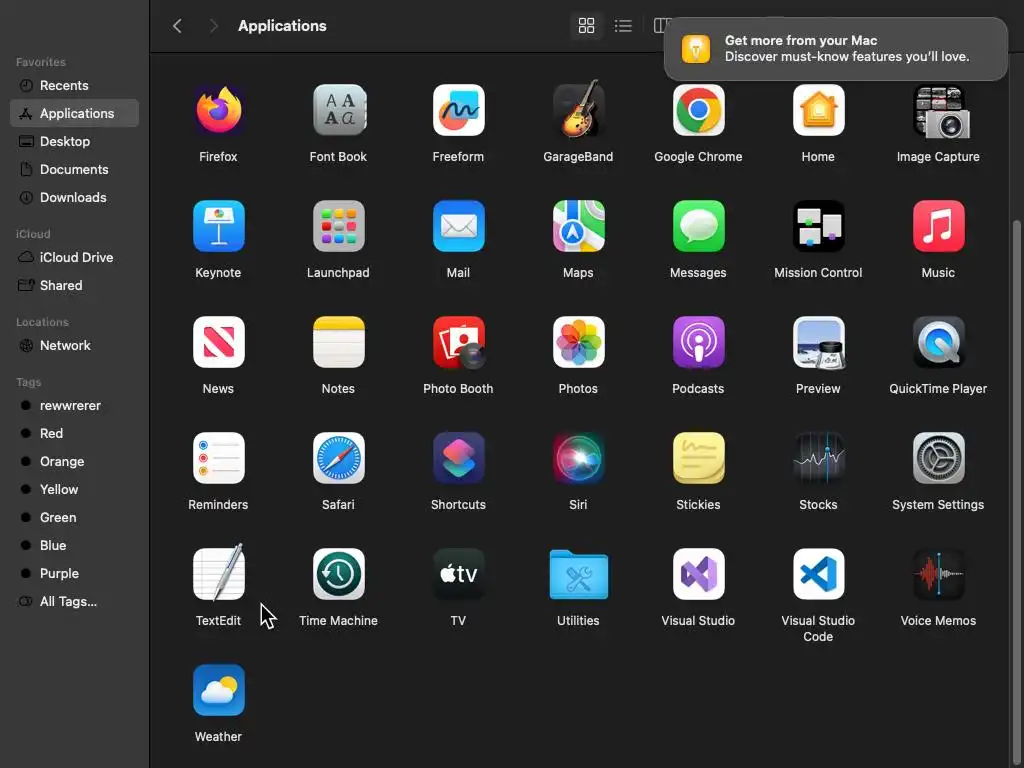This screenshot has height=768, width=1024.
Task: Open Google Chrome from Applications
Action: [x=698, y=110]
